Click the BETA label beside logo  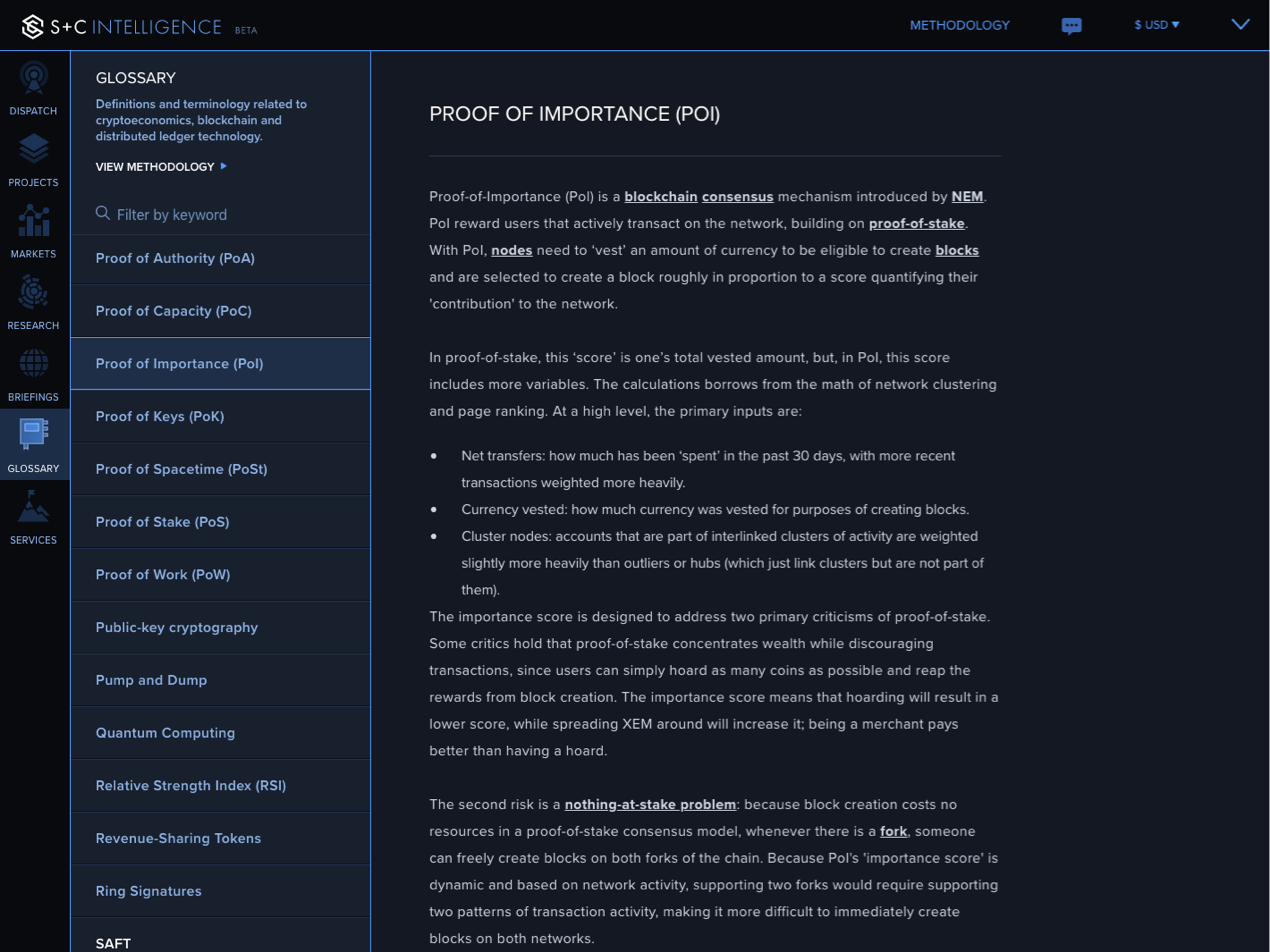pos(246,30)
